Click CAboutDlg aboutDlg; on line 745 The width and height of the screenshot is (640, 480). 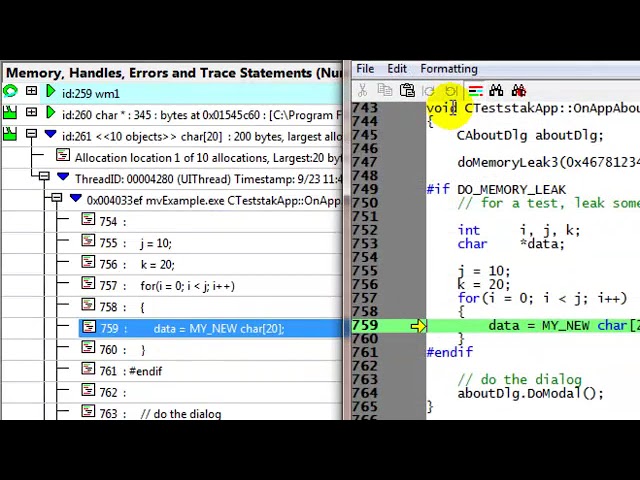530,135
